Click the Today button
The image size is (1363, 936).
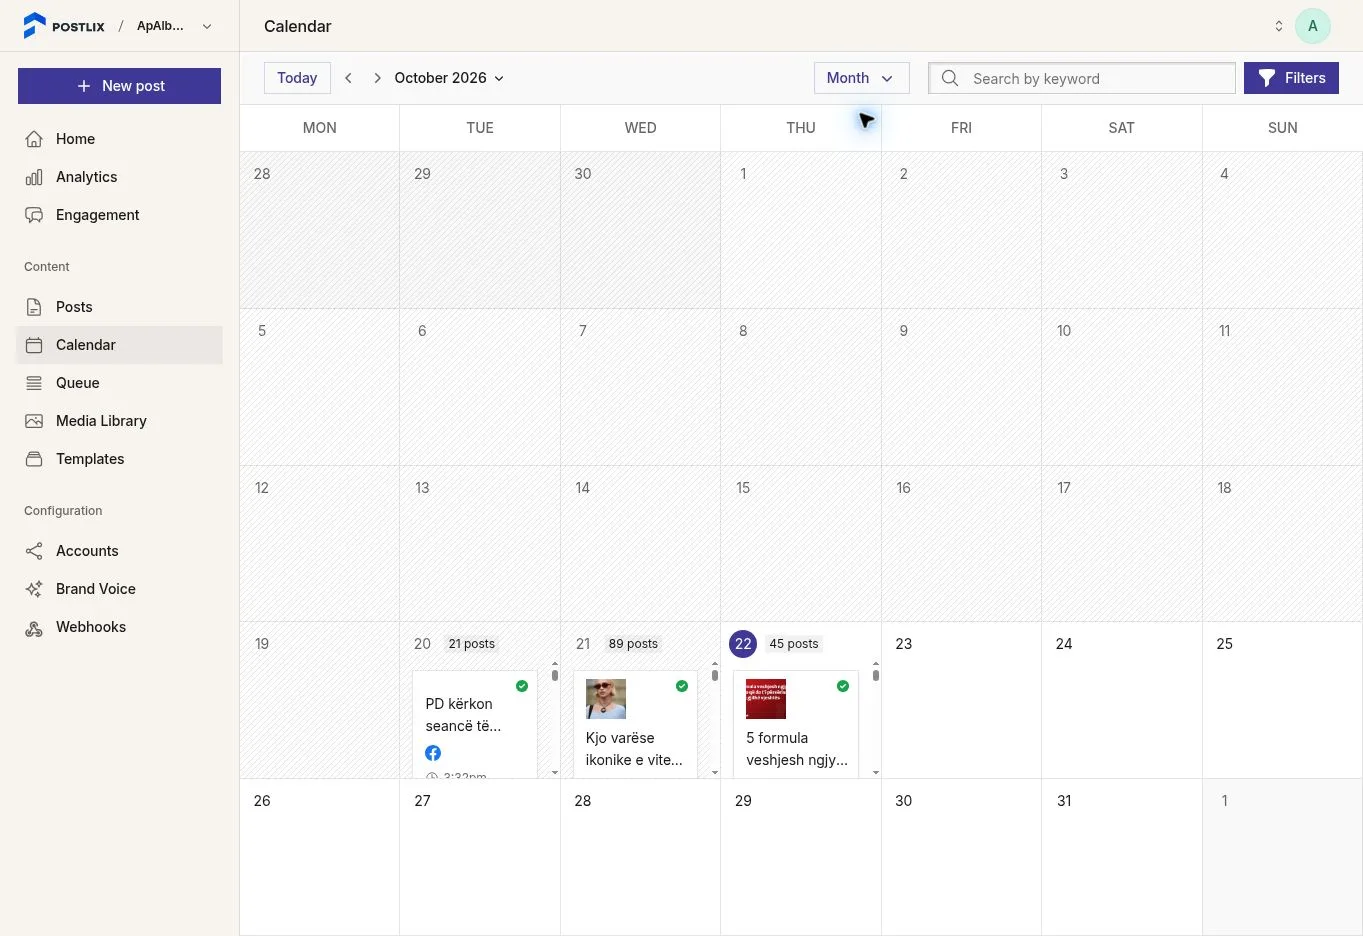click(x=297, y=78)
